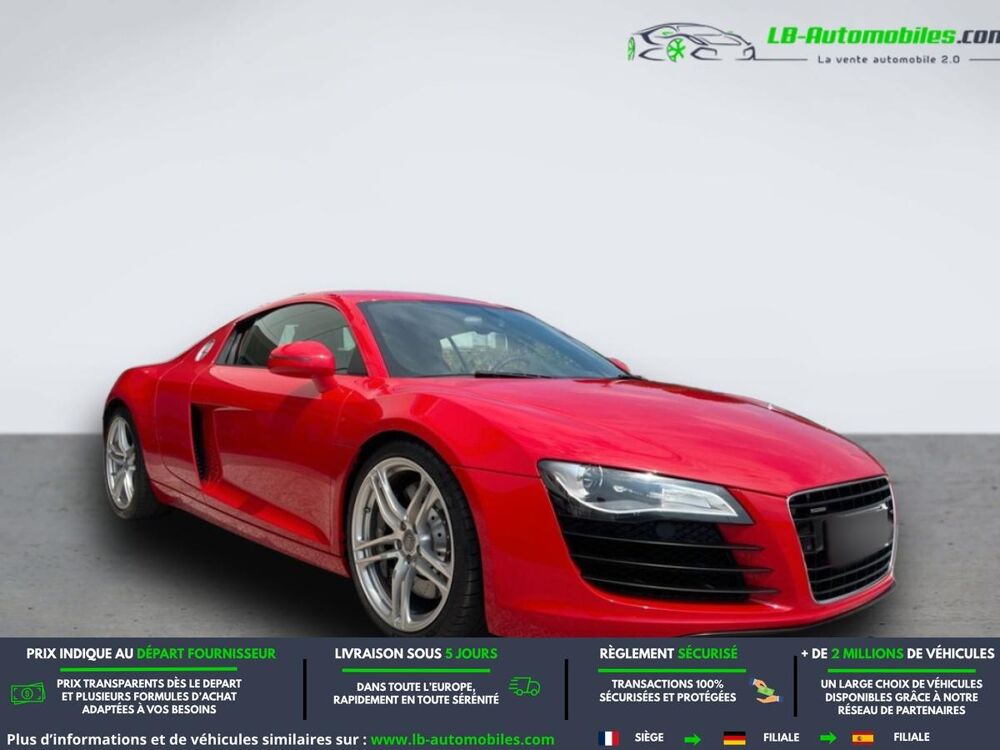
Task: Click the FILIALE label next to German flag
Action: point(781,737)
